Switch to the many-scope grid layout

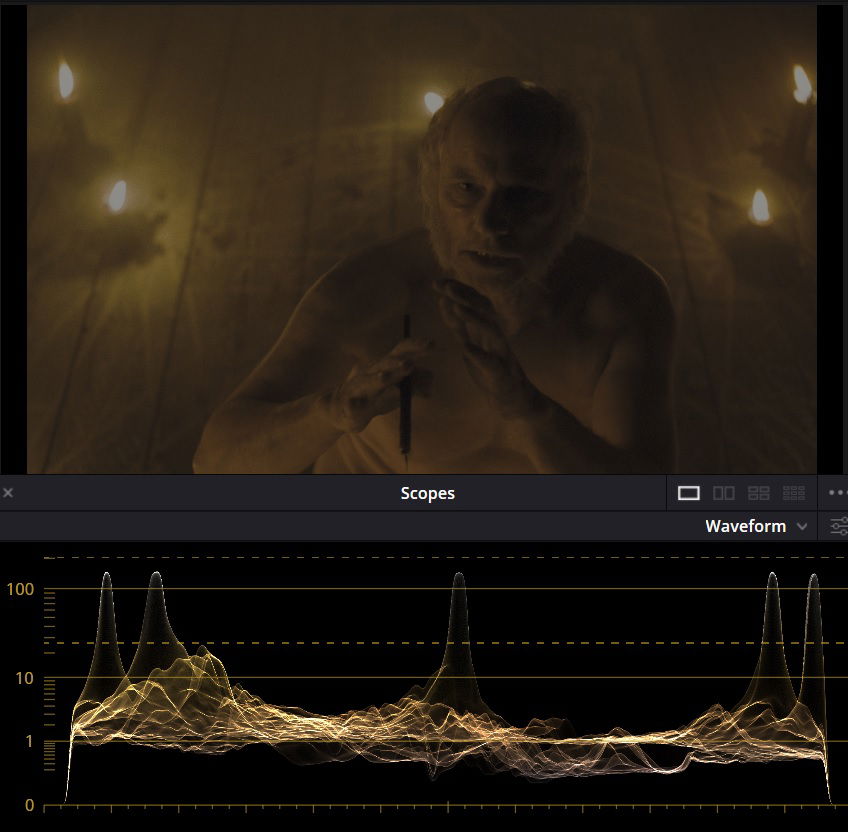793,493
